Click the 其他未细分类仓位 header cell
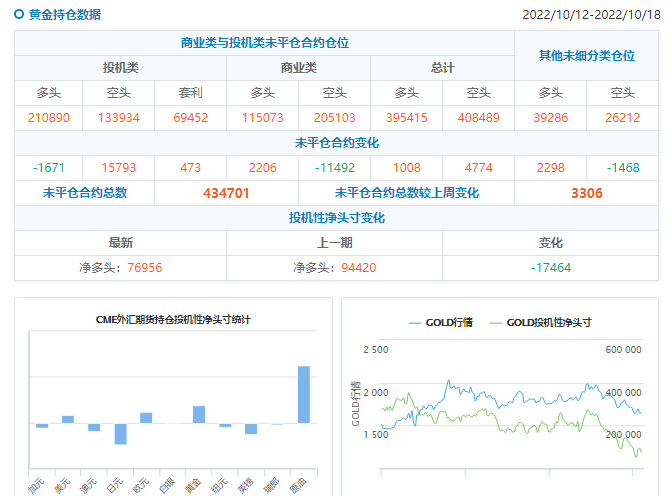 pos(586,56)
